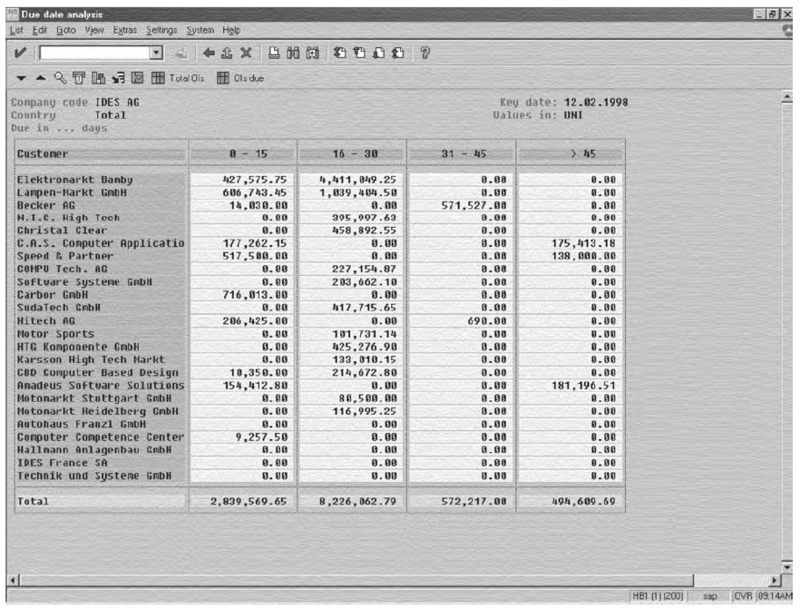
Task: Select customer Elektromarkt Bamby
Action: [74, 180]
